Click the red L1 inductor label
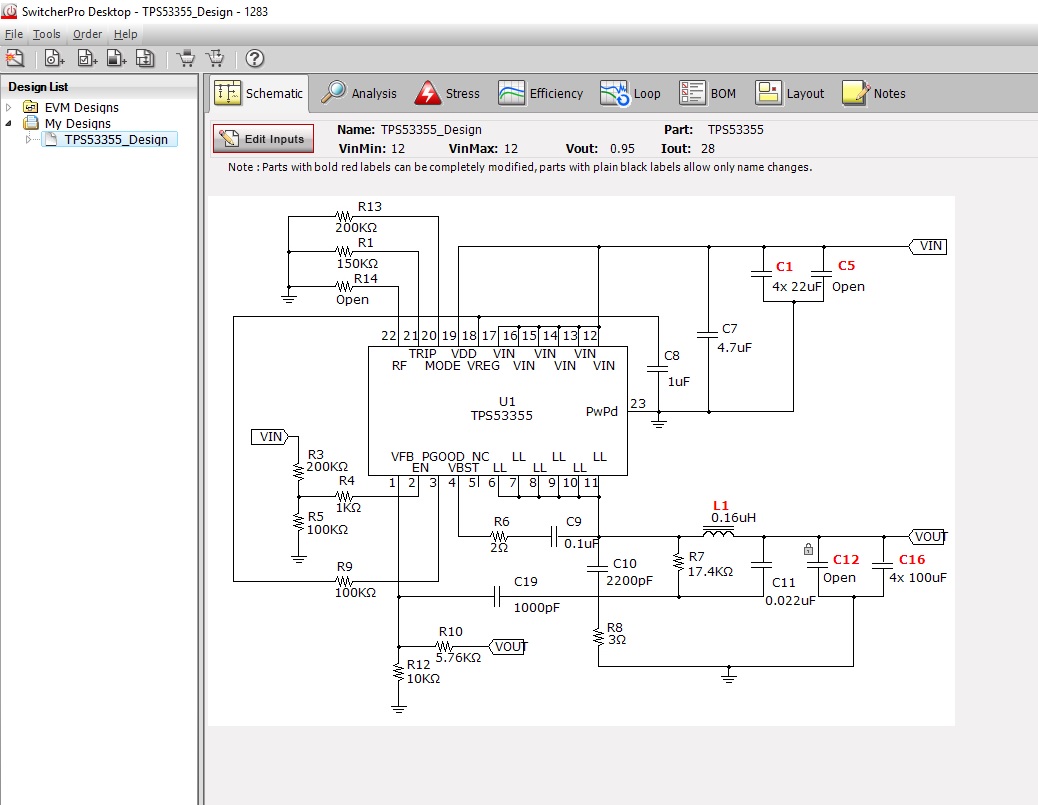Screen dimensions: 1038x805 point(720,505)
